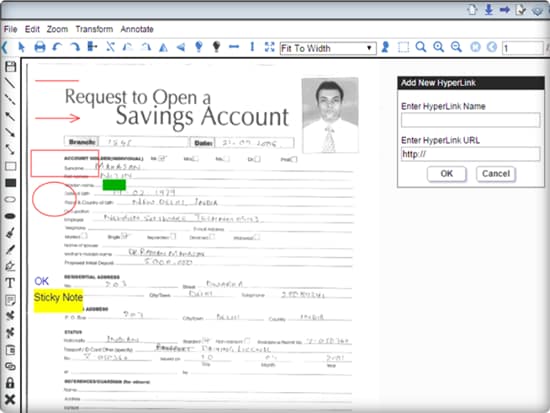Click the Enter HyperLink Name field
Viewport: 550px width, 413px height.
[x=470, y=120]
